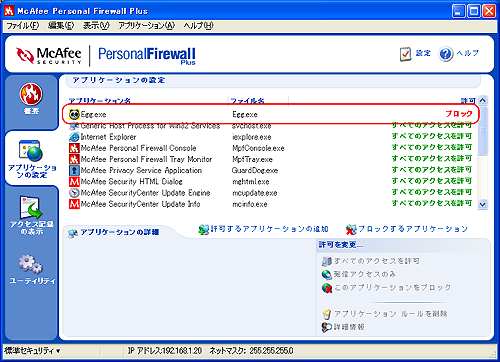Click アプリケーション ルールを削除 text

(x=390, y=314)
